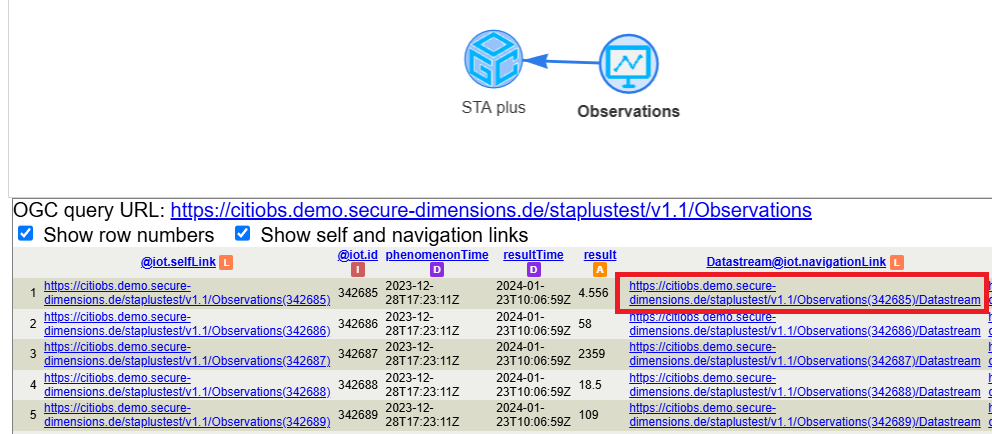Image resolution: width=992 pixels, height=434 pixels.
Task: Open the OGC query URL link
Action: coord(490,210)
